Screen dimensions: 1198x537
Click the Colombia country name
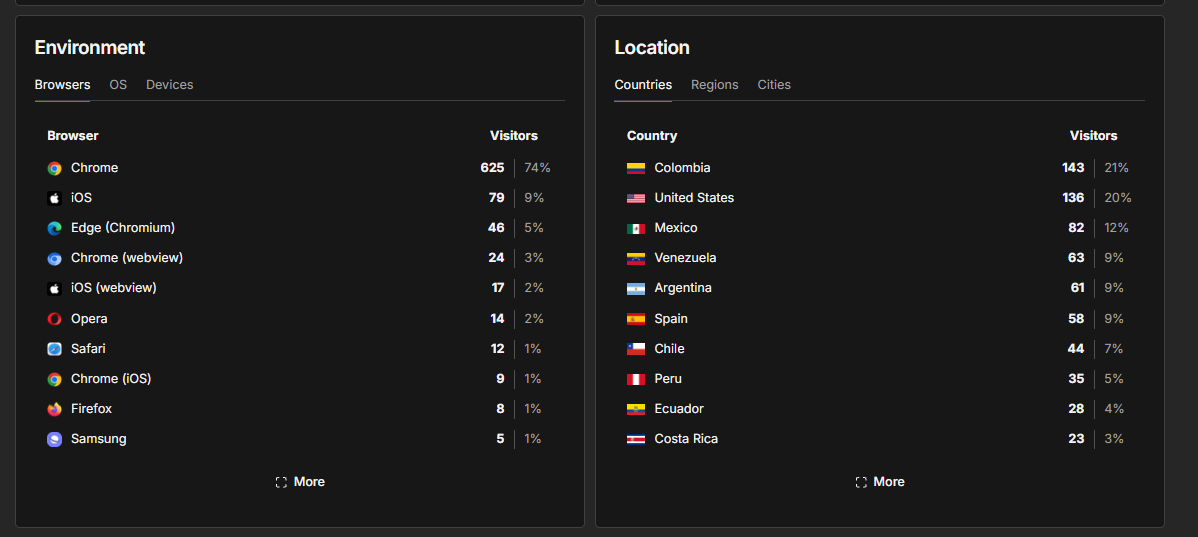[x=682, y=167]
